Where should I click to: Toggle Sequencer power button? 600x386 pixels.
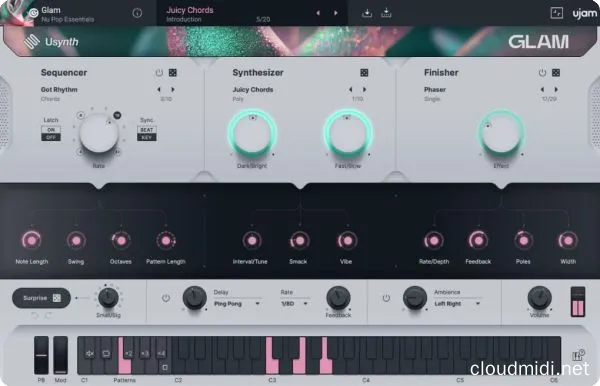(159, 73)
